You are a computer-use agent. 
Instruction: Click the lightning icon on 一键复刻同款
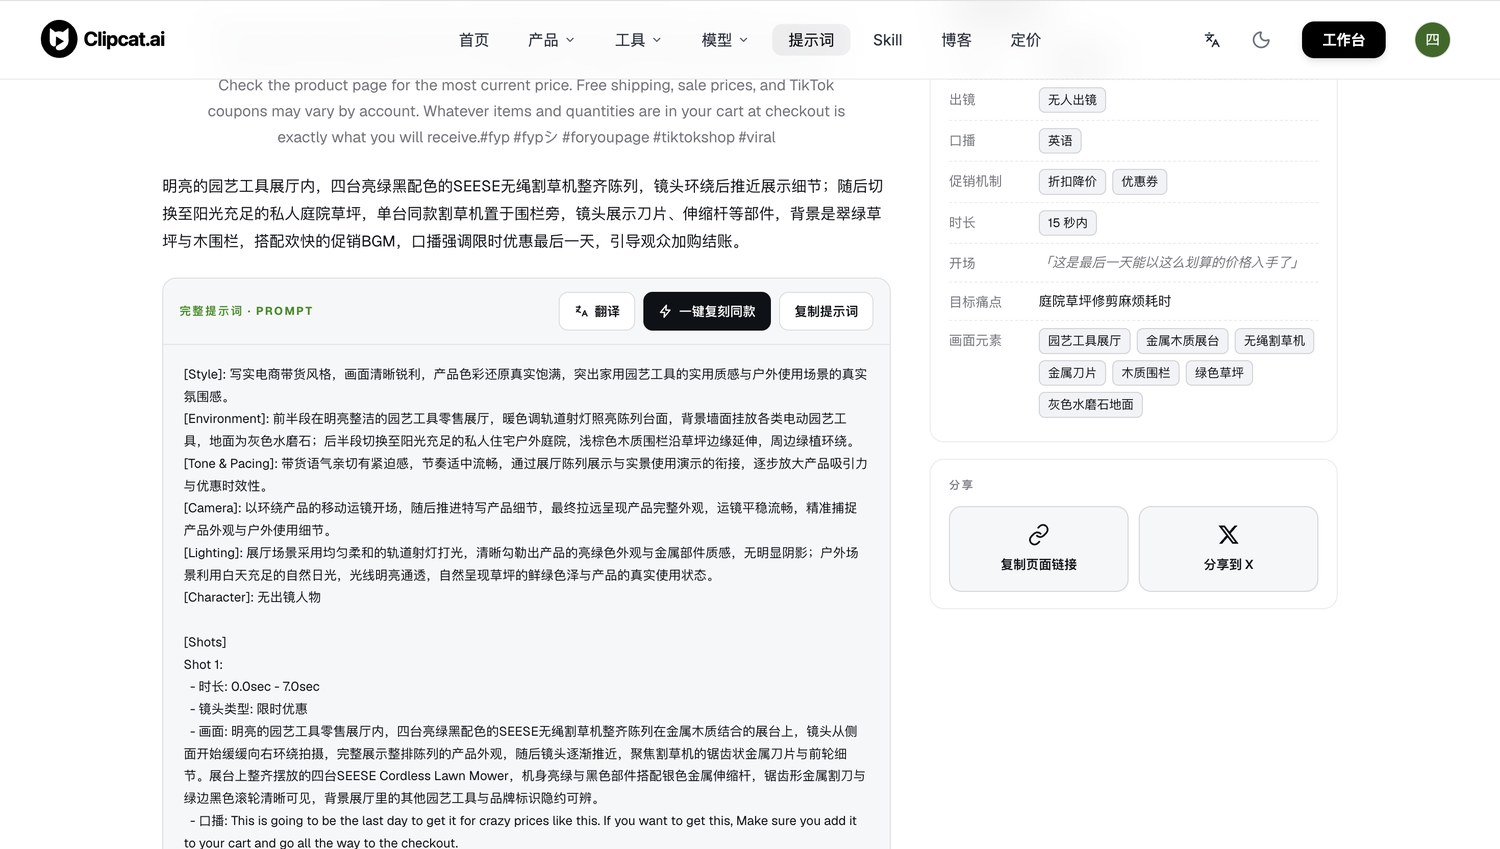(x=665, y=312)
